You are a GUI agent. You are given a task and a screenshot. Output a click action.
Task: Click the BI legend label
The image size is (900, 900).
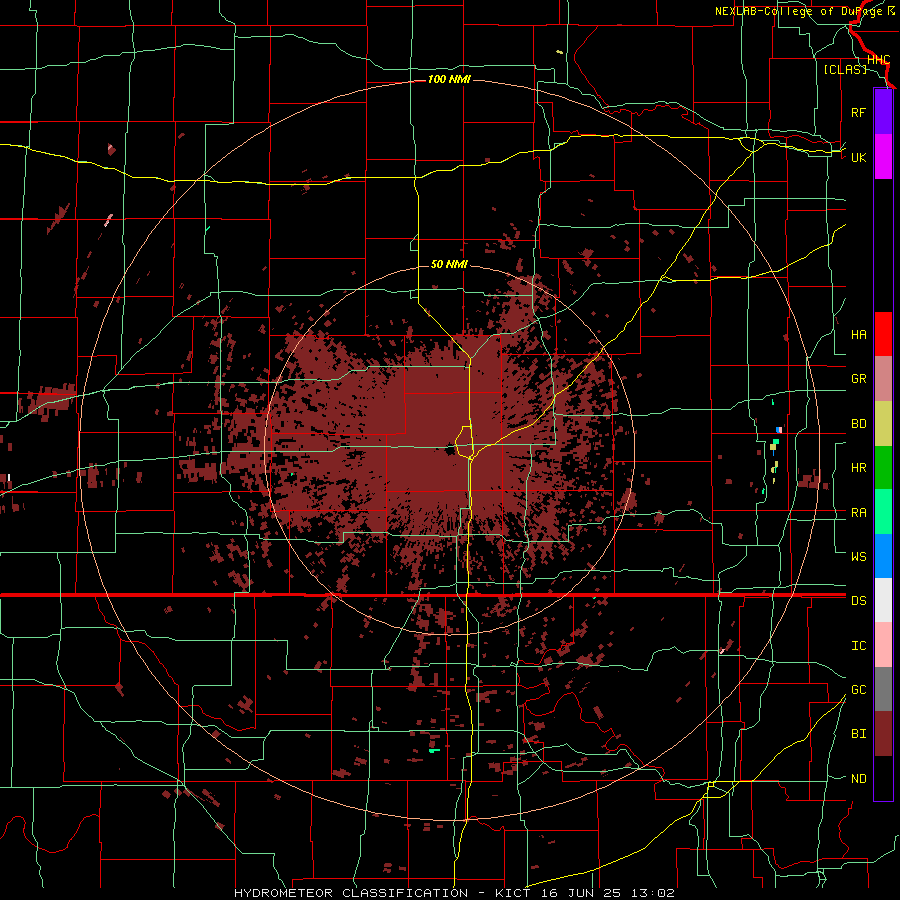[x=858, y=734]
